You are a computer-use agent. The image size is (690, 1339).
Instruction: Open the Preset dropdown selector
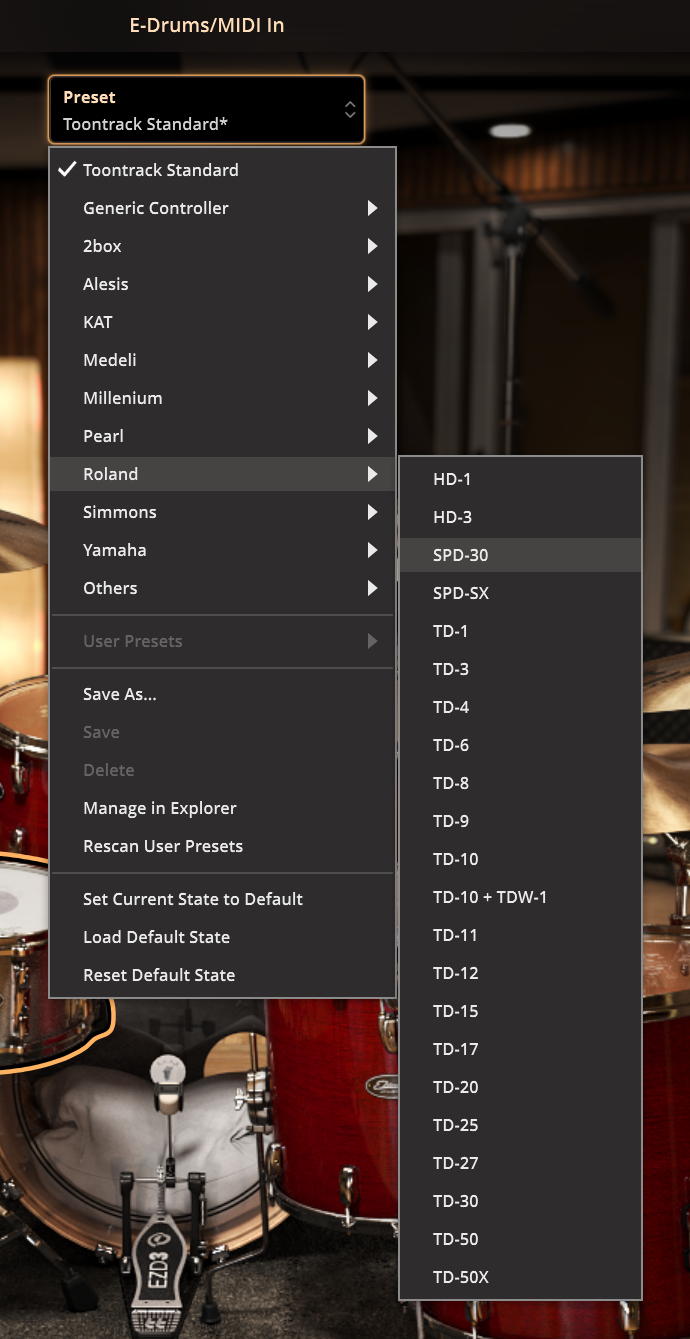point(206,110)
